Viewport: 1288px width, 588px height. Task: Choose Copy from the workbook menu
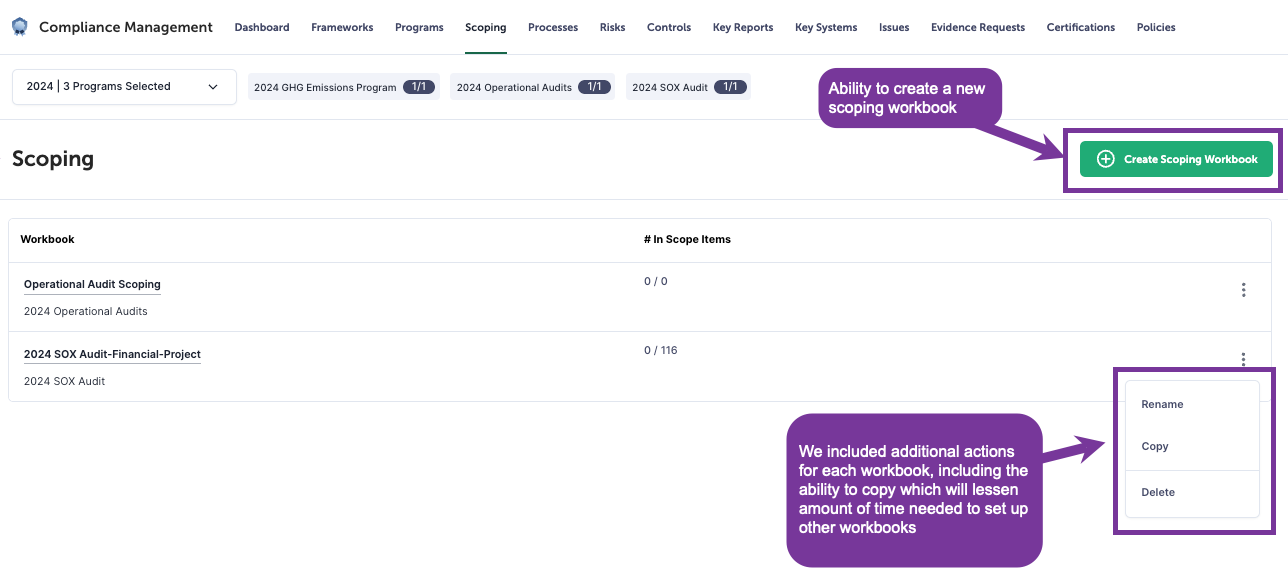pos(1155,447)
